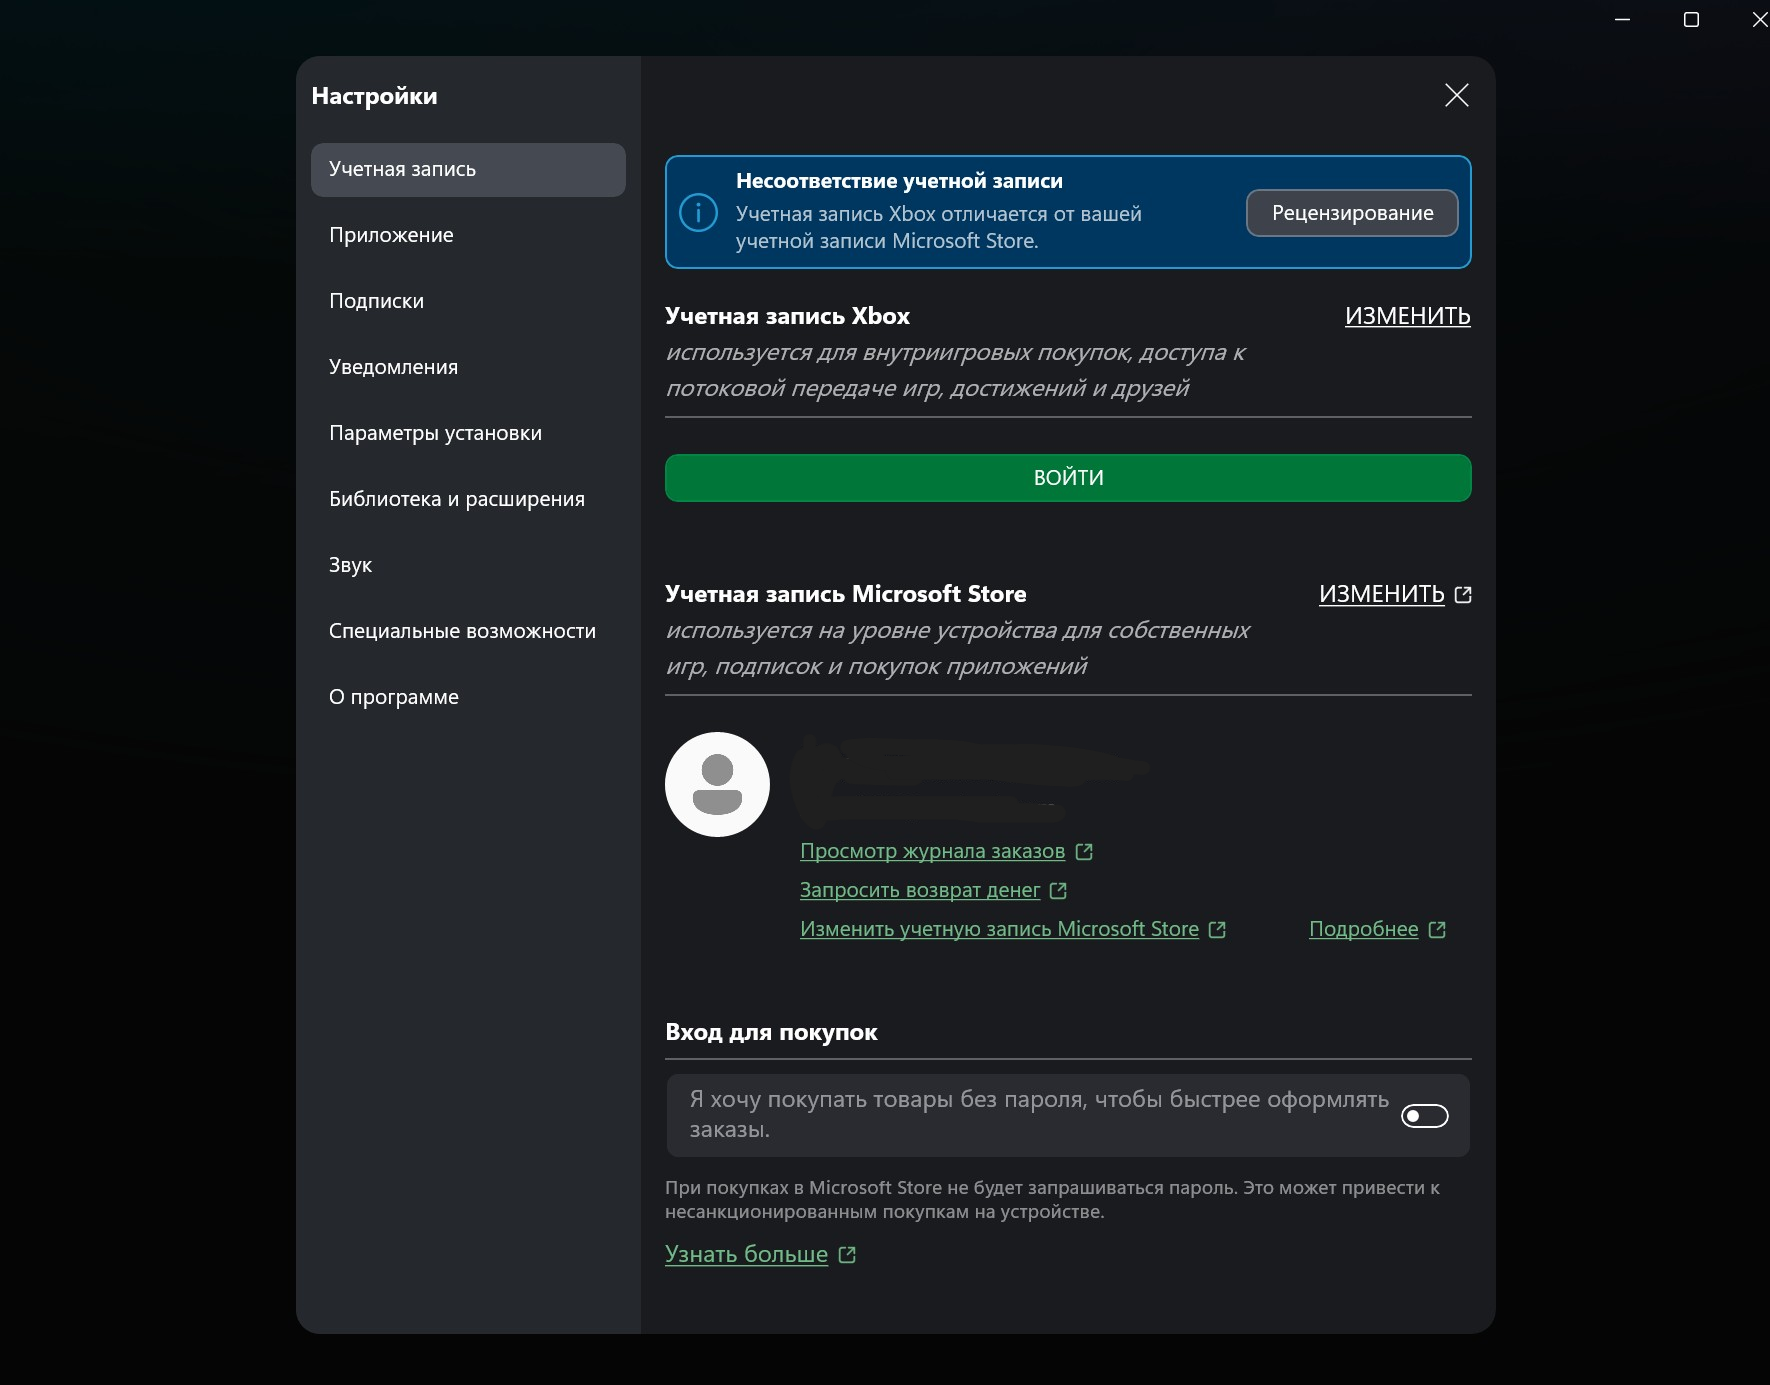
Task: Click external-link icon beside Просмотр журнала заказов
Action: (1083, 851)
